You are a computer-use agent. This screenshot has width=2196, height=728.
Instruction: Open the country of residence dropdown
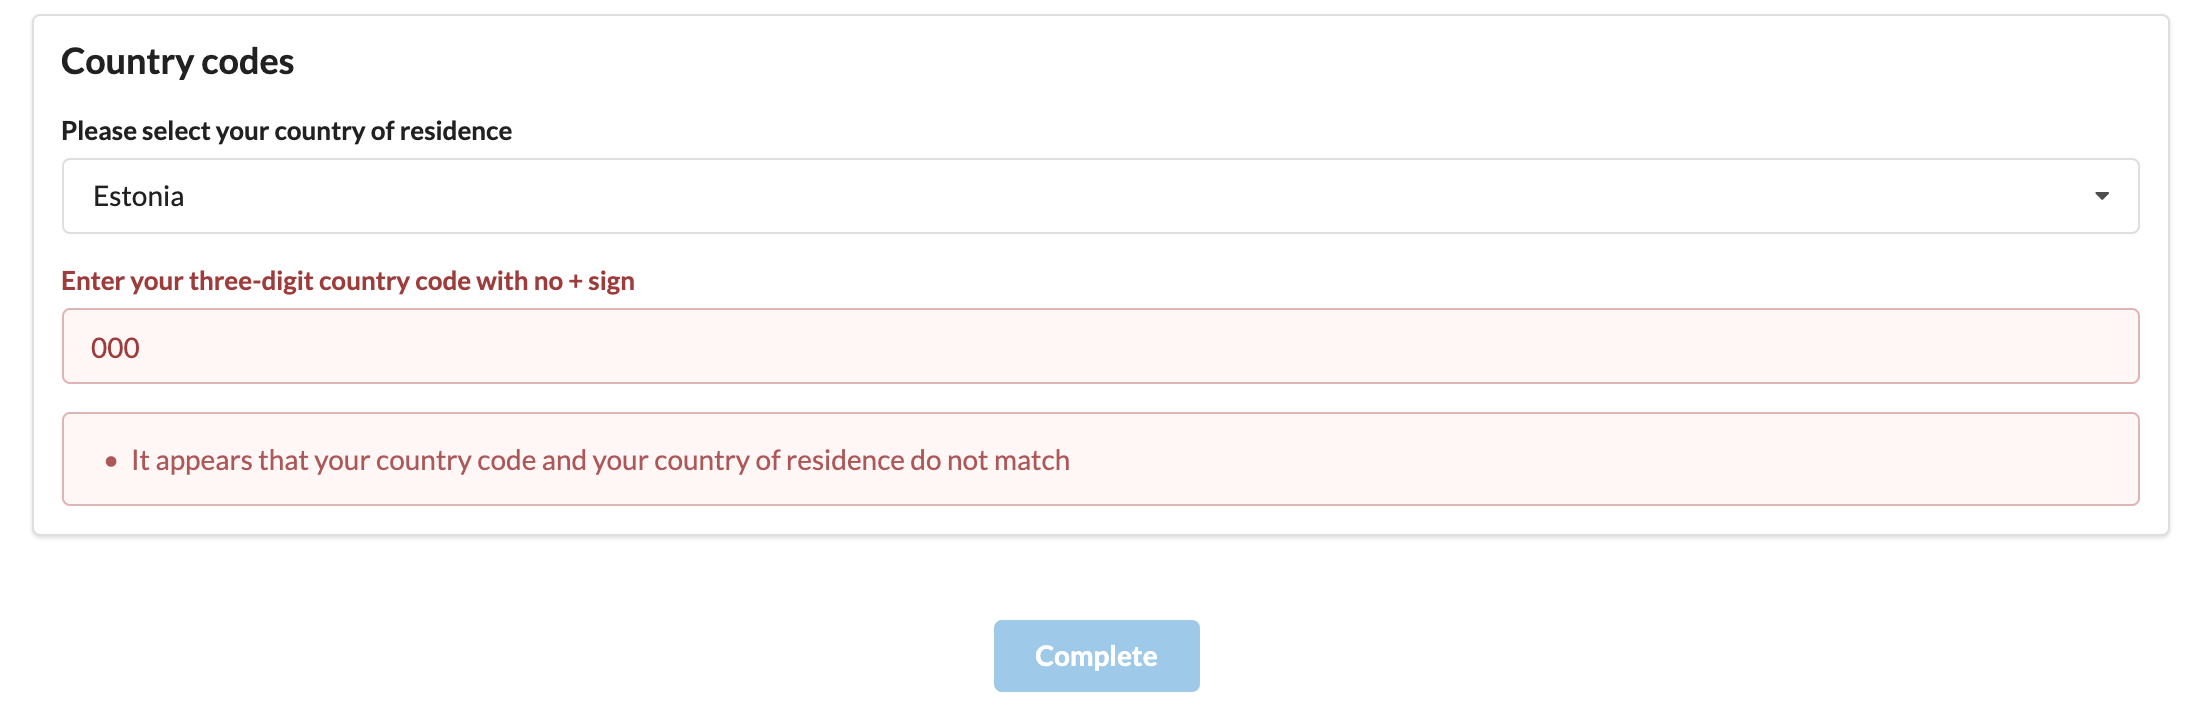1100,196
